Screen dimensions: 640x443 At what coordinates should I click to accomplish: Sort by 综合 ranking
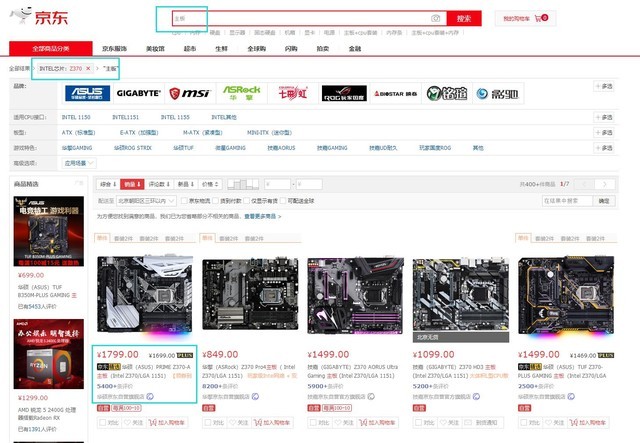[x=108, y=185]
